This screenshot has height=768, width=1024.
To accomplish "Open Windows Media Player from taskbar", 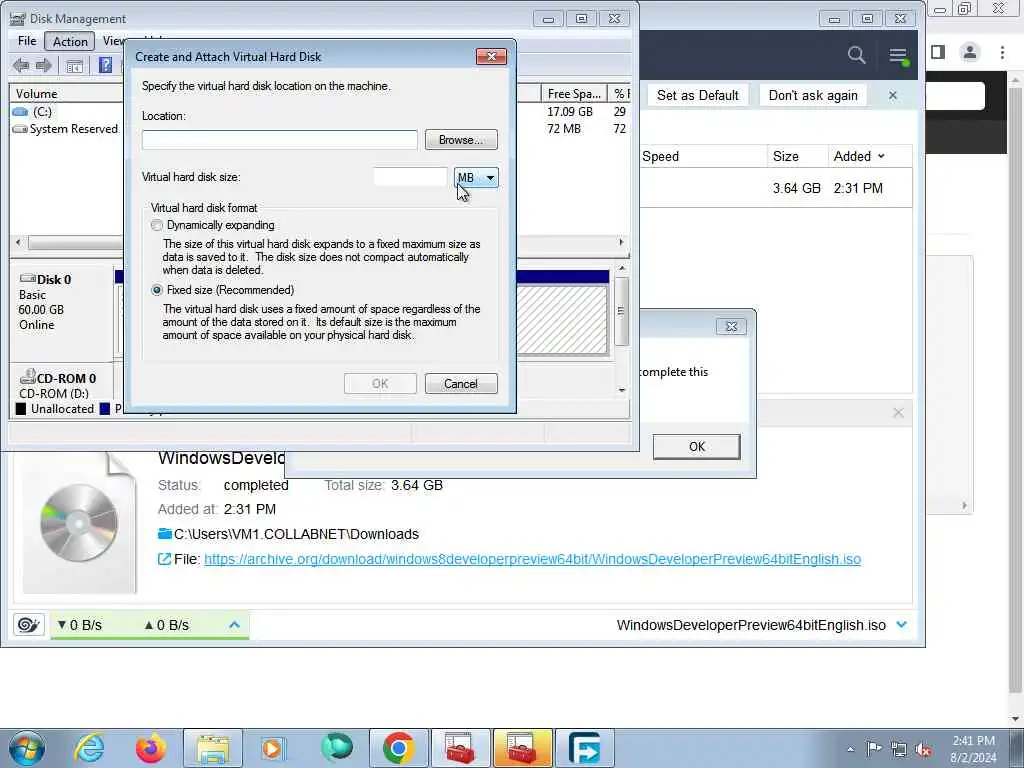I will click(x=273, y=748).
